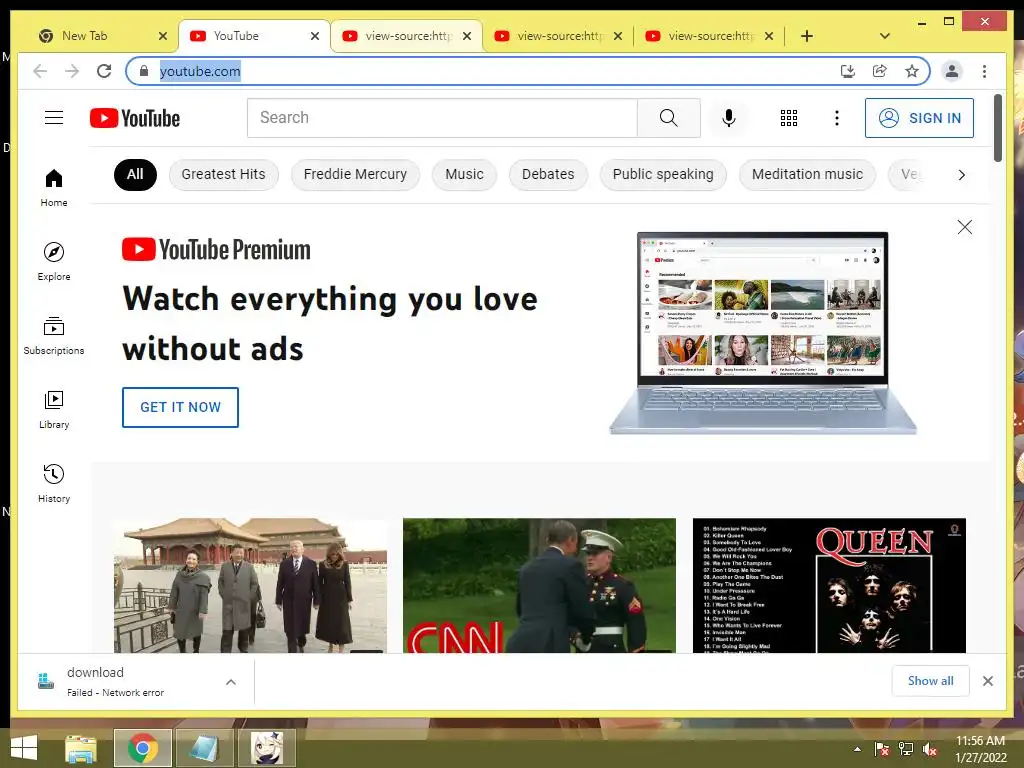Filter by Debates chip

pyautogui.click(x=548, y=174)
